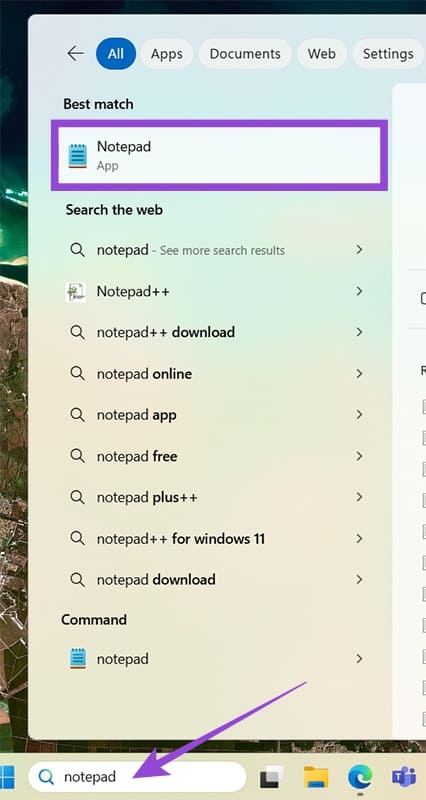Expand the notepad command chevron

[359, 659]
